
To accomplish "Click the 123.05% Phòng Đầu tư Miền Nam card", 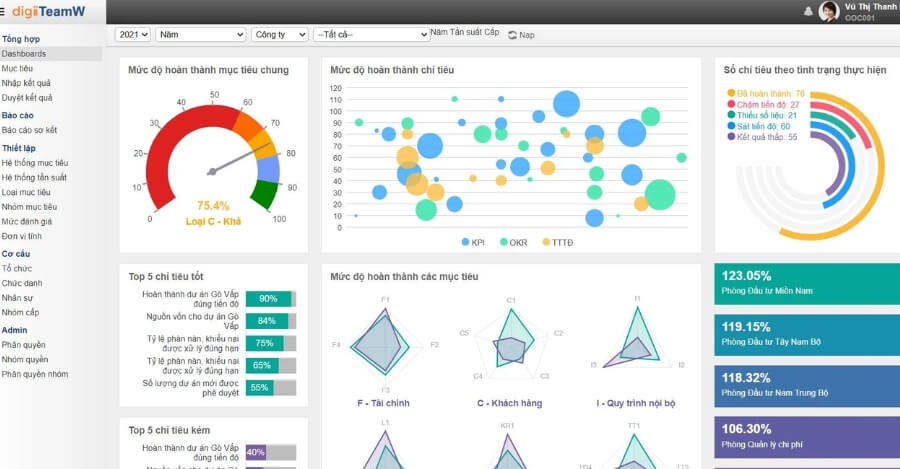I will (807, 283).
